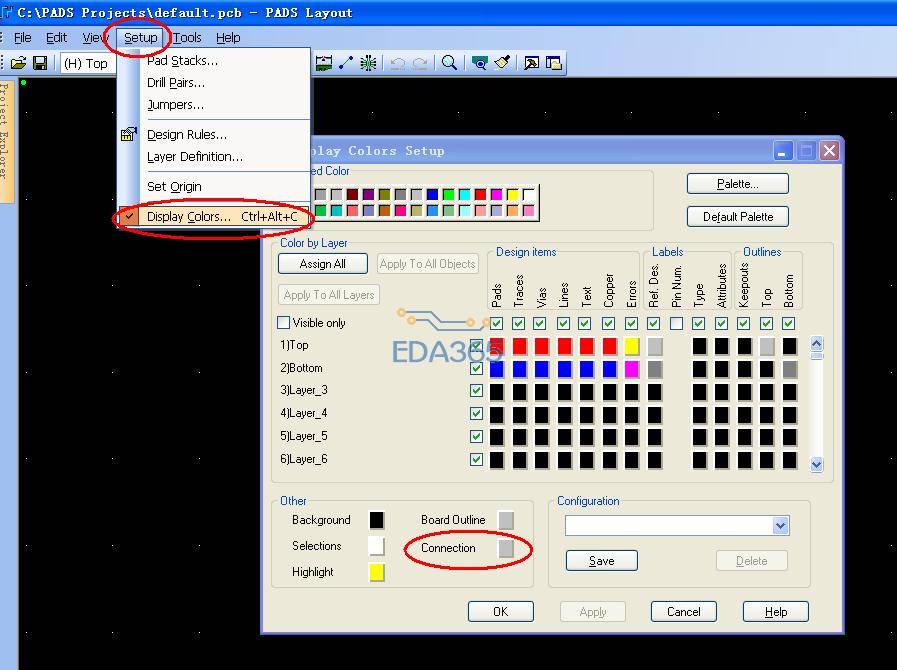Click the Open file folder icon
This screenshot has height=670, width=897.
point(19,63)
